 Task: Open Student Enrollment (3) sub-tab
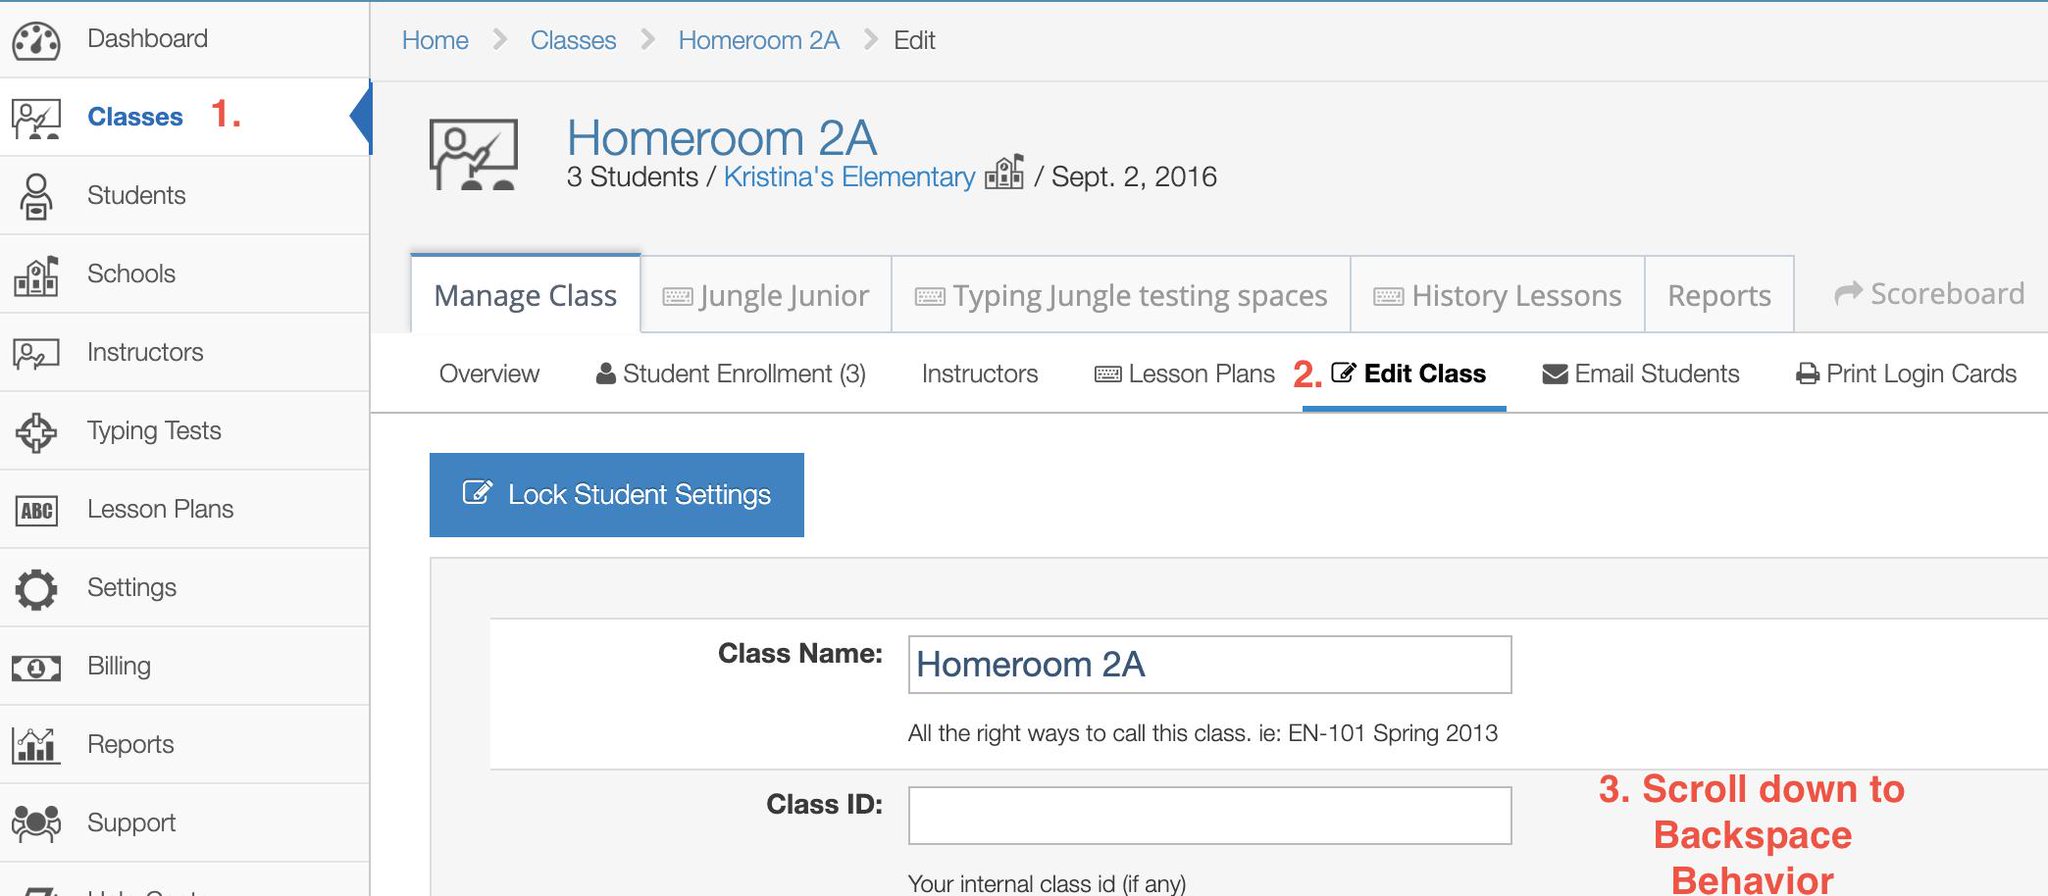[x=731, y=374]
